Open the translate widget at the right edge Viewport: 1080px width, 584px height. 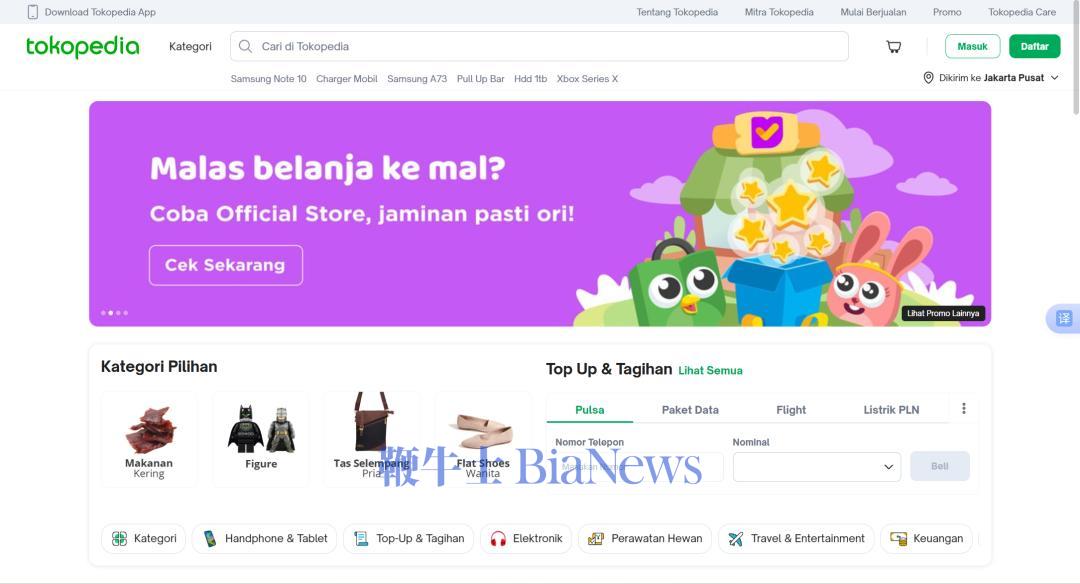pyautogui.click(x=1064, y=318)
